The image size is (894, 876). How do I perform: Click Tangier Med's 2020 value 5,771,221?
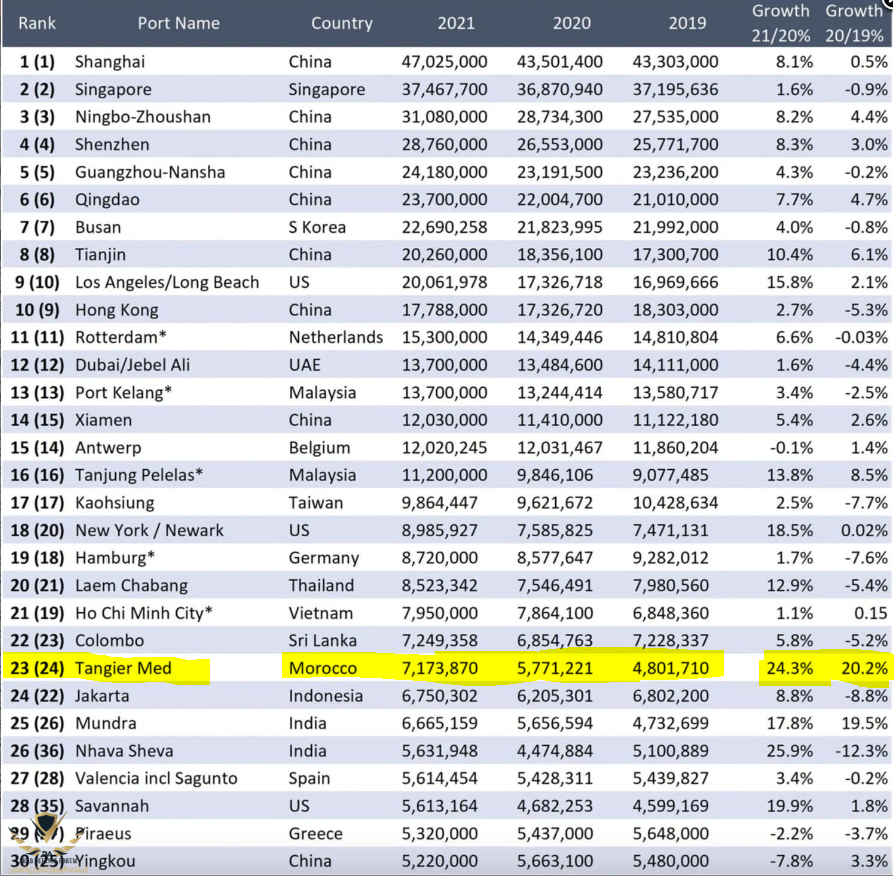(x=560, y=668)
